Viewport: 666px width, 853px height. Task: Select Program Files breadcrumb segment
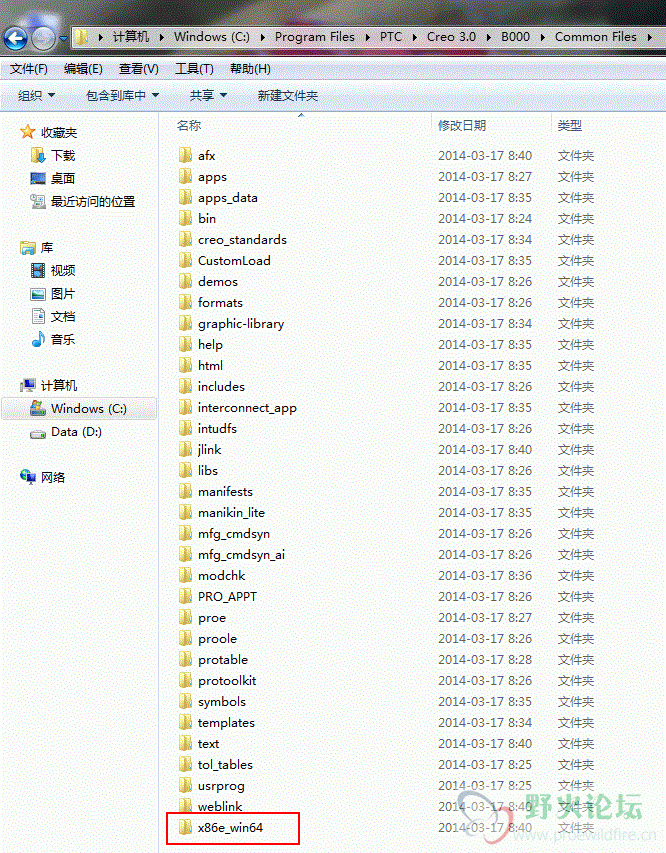click(x=314, y=36)
